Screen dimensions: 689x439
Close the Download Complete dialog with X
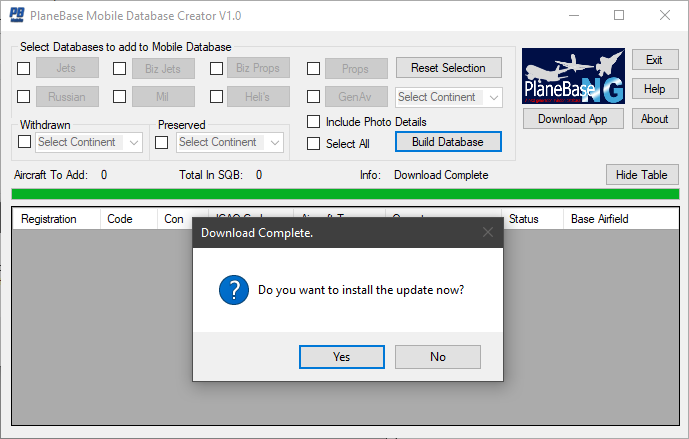[487, 233]
